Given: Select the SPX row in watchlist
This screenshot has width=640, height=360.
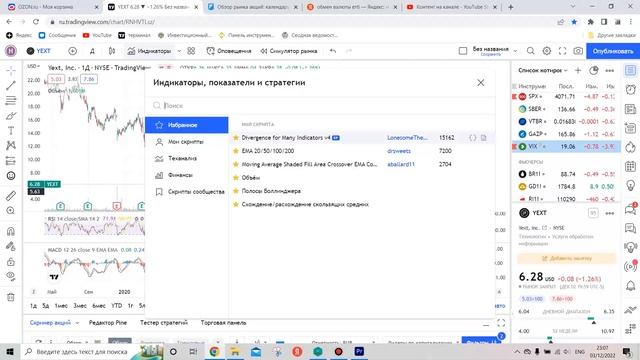Looking at the screenshot, I should click(566, 97).
